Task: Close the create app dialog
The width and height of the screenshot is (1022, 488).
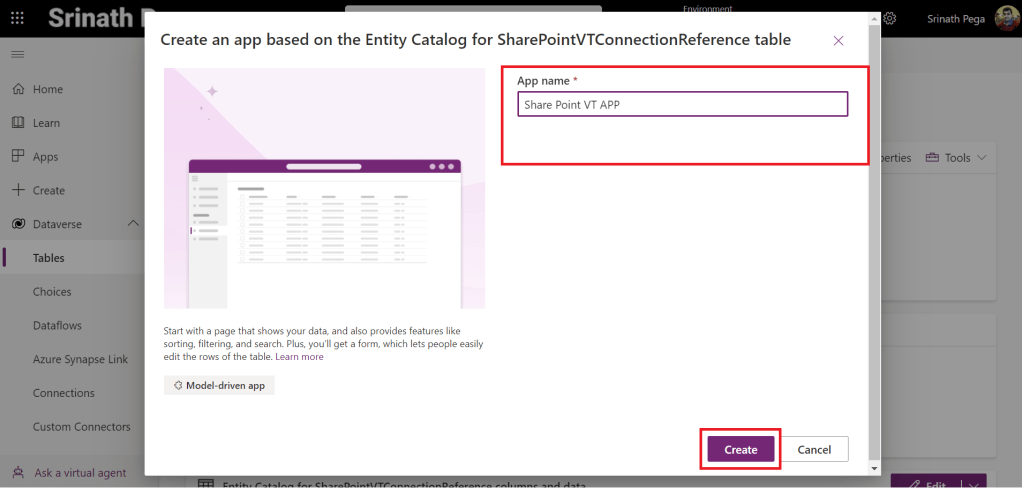Action: (x=838, y=41)
